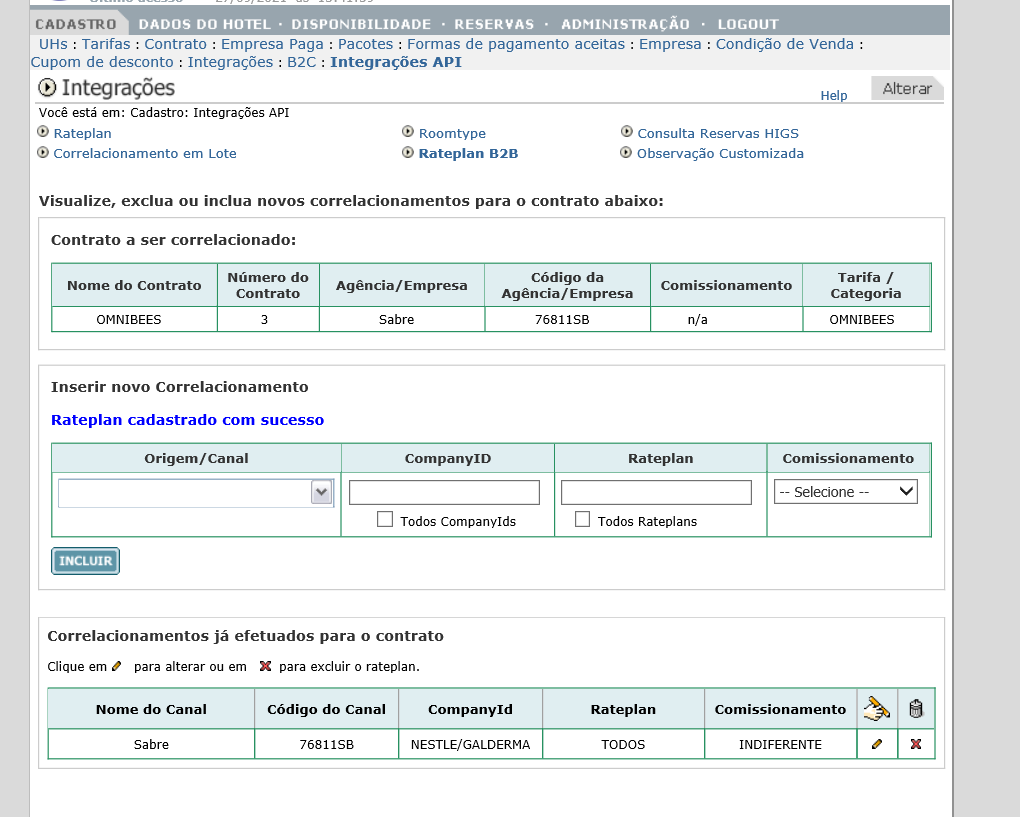This screenshot has width=1020, height=817.
Task: Open the Help link
Action: [x=833, y=96]
